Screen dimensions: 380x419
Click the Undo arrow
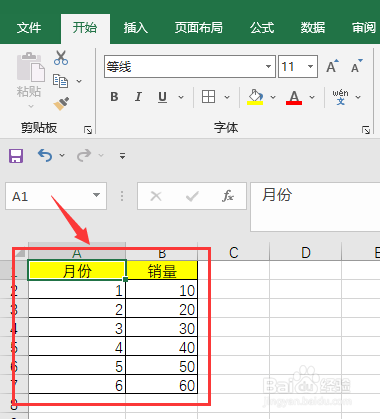pyautogui.click(x=45, y=155)
